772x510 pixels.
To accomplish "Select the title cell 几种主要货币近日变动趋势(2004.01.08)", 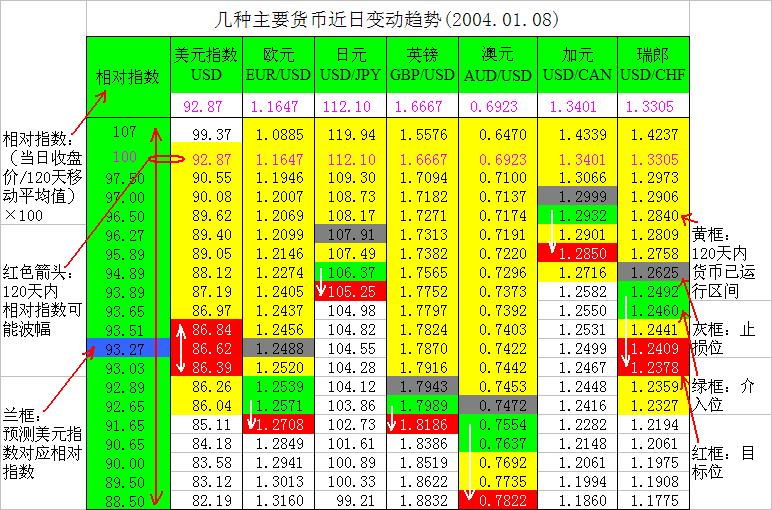I will [387, 19].
